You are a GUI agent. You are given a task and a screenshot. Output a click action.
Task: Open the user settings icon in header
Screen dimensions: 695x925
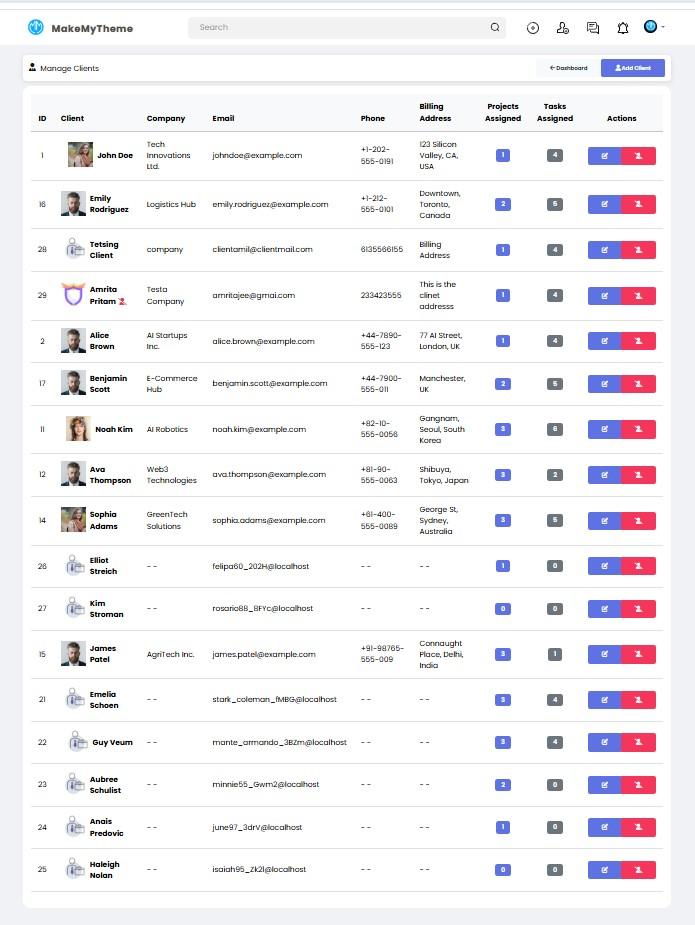pyautogui.click(x=563, y=28)
